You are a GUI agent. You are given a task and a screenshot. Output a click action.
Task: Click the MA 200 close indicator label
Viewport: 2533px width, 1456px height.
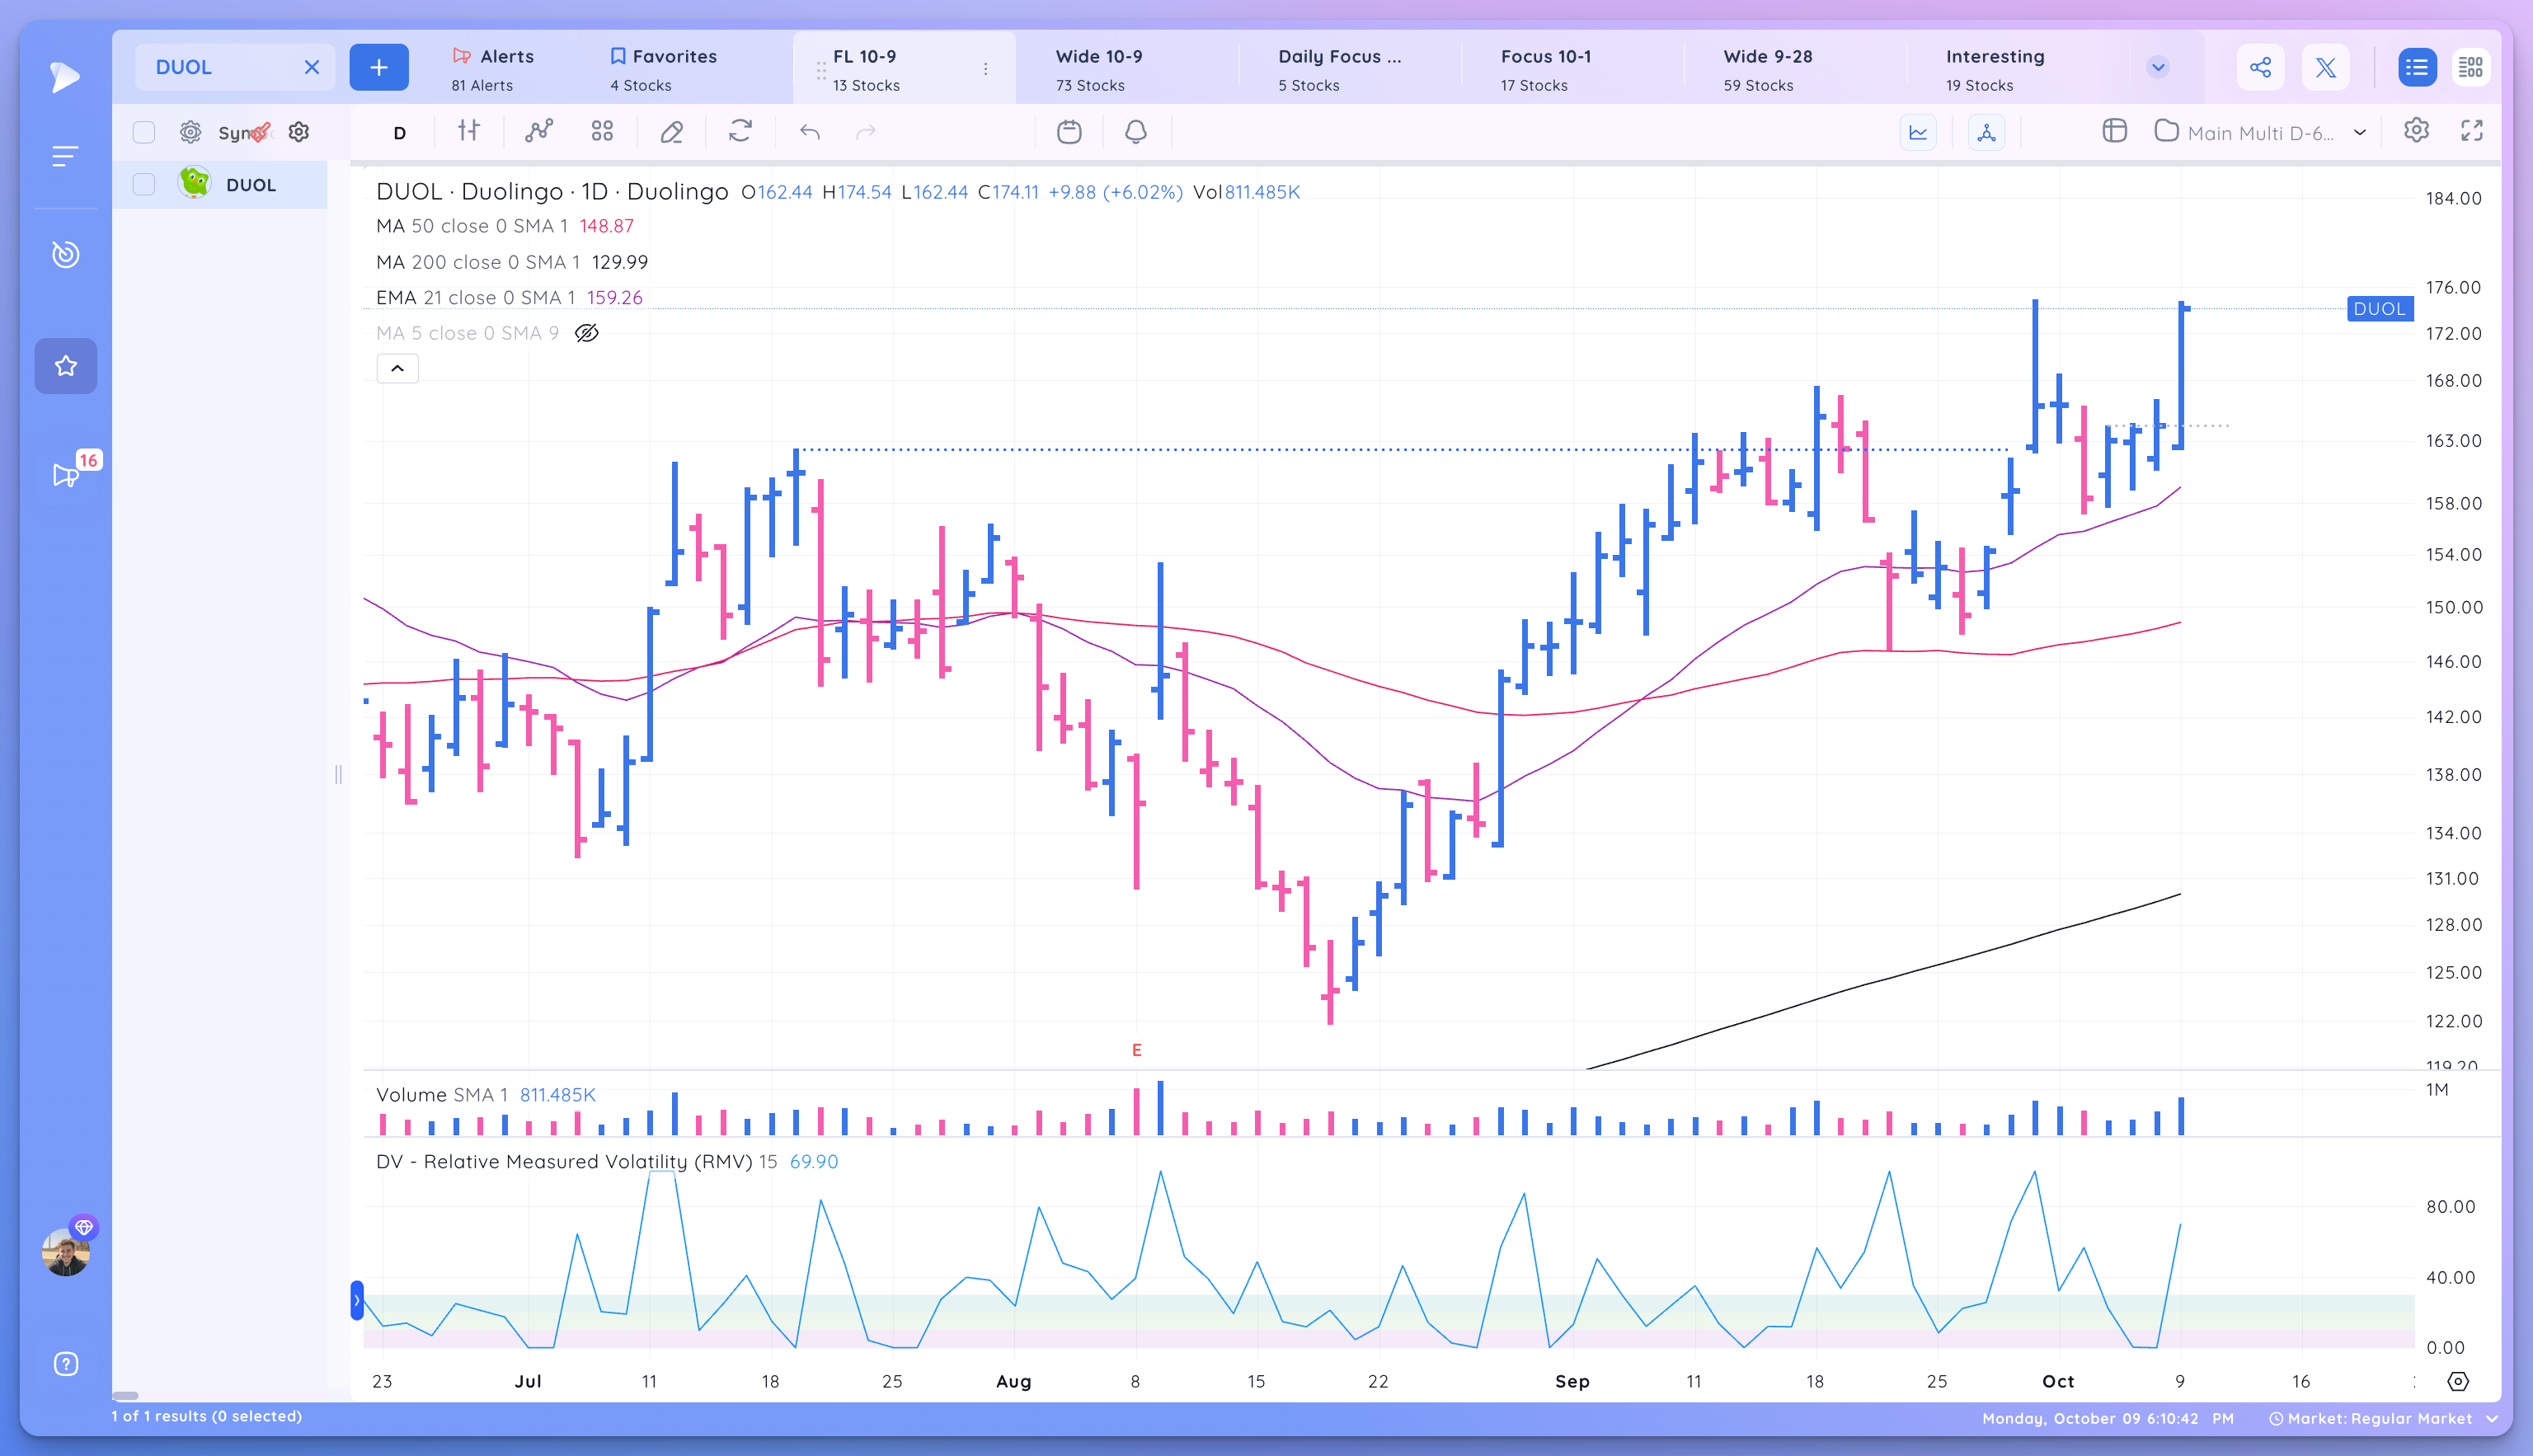click(478, 262)
